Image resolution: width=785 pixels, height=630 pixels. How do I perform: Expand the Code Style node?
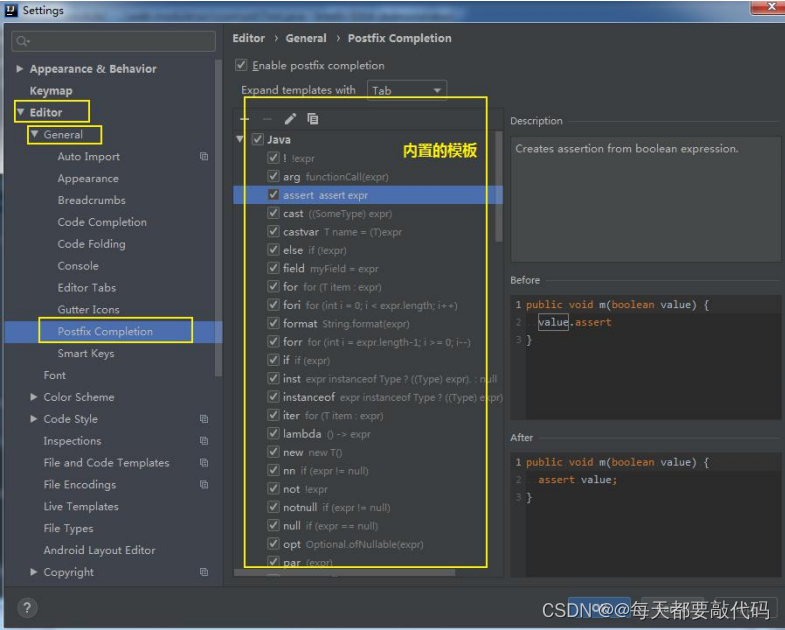point(34,419)
